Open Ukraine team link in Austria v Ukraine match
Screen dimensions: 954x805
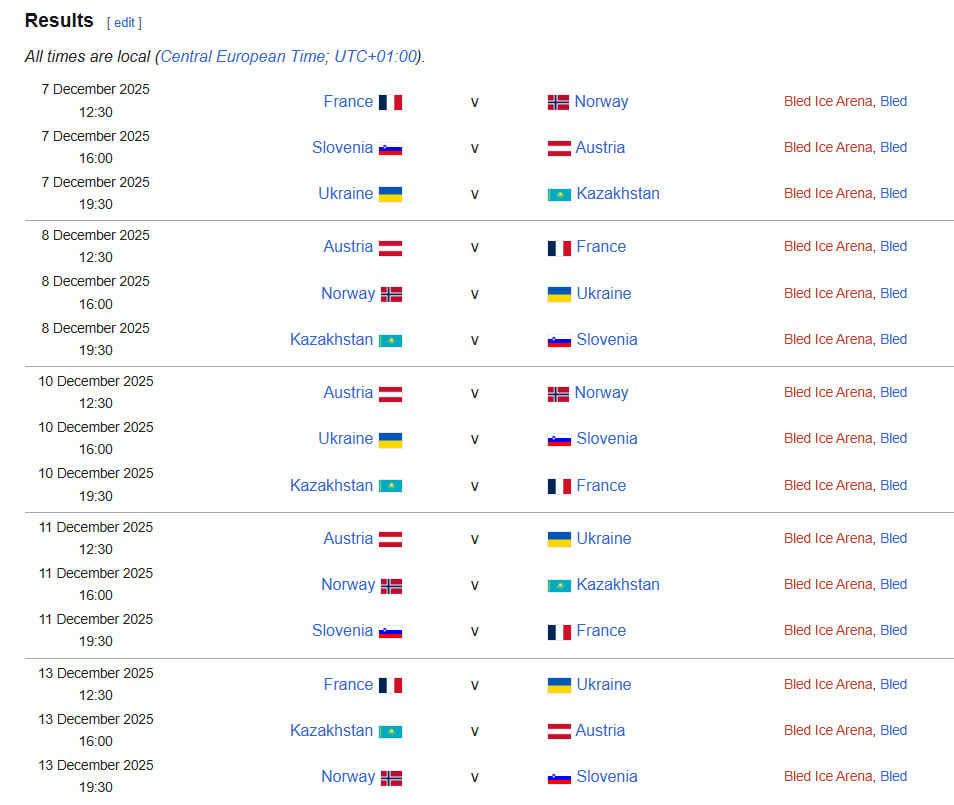(603, 538)
